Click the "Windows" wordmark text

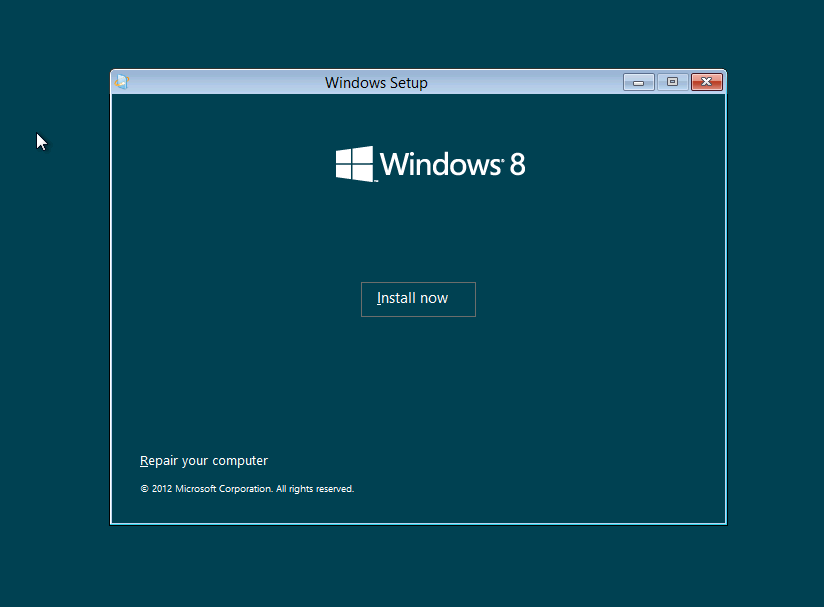click(440, 165)
